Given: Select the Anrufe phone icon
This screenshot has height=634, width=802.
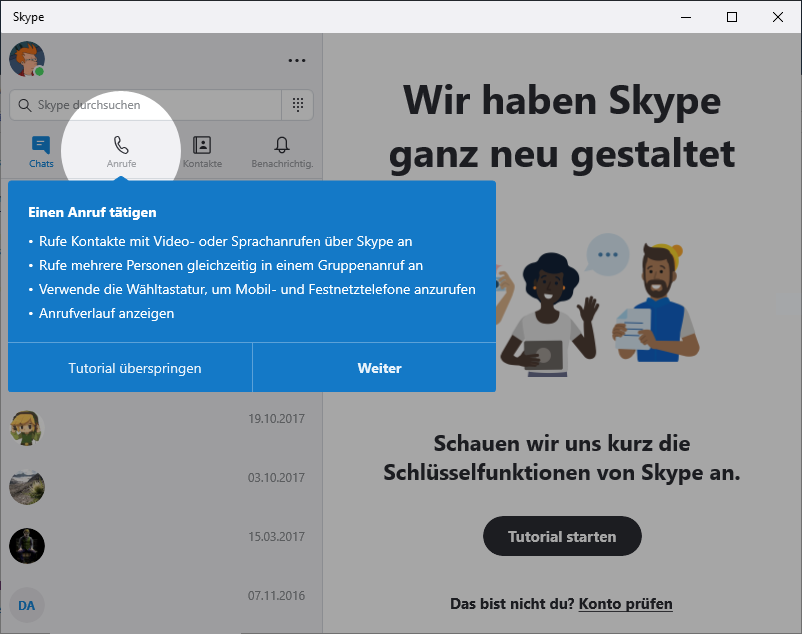Looking at the screenshot, I should coord(121,145).
